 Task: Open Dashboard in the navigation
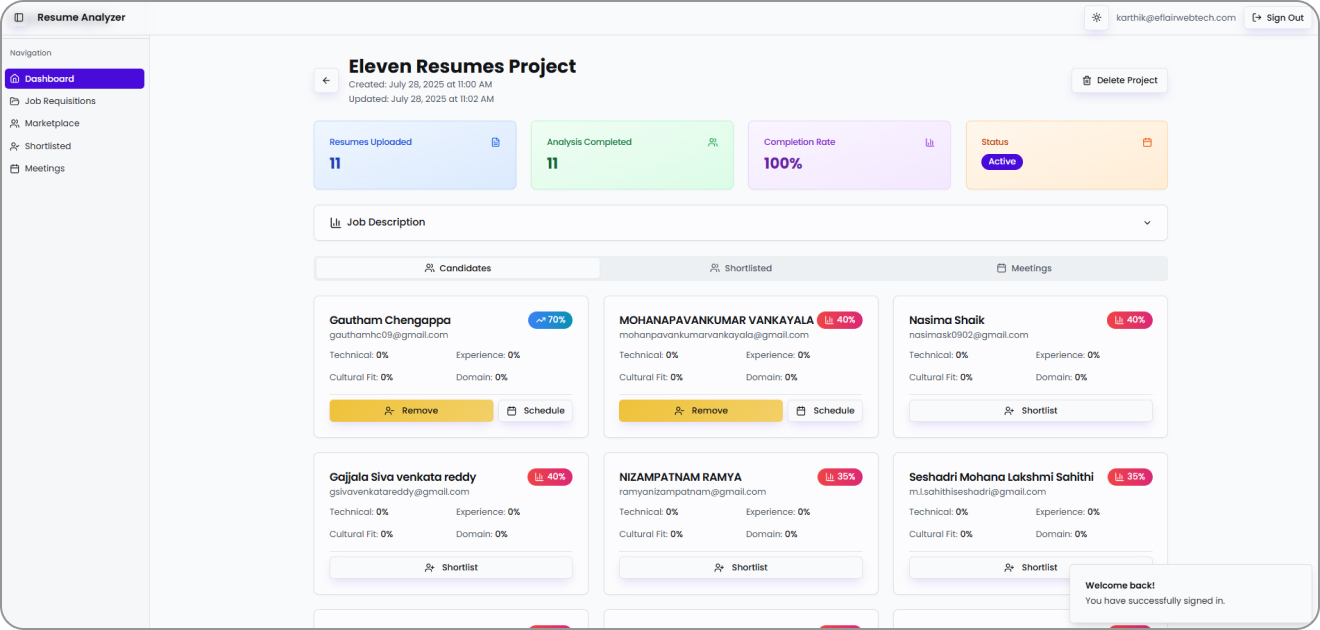pos(74,79)
